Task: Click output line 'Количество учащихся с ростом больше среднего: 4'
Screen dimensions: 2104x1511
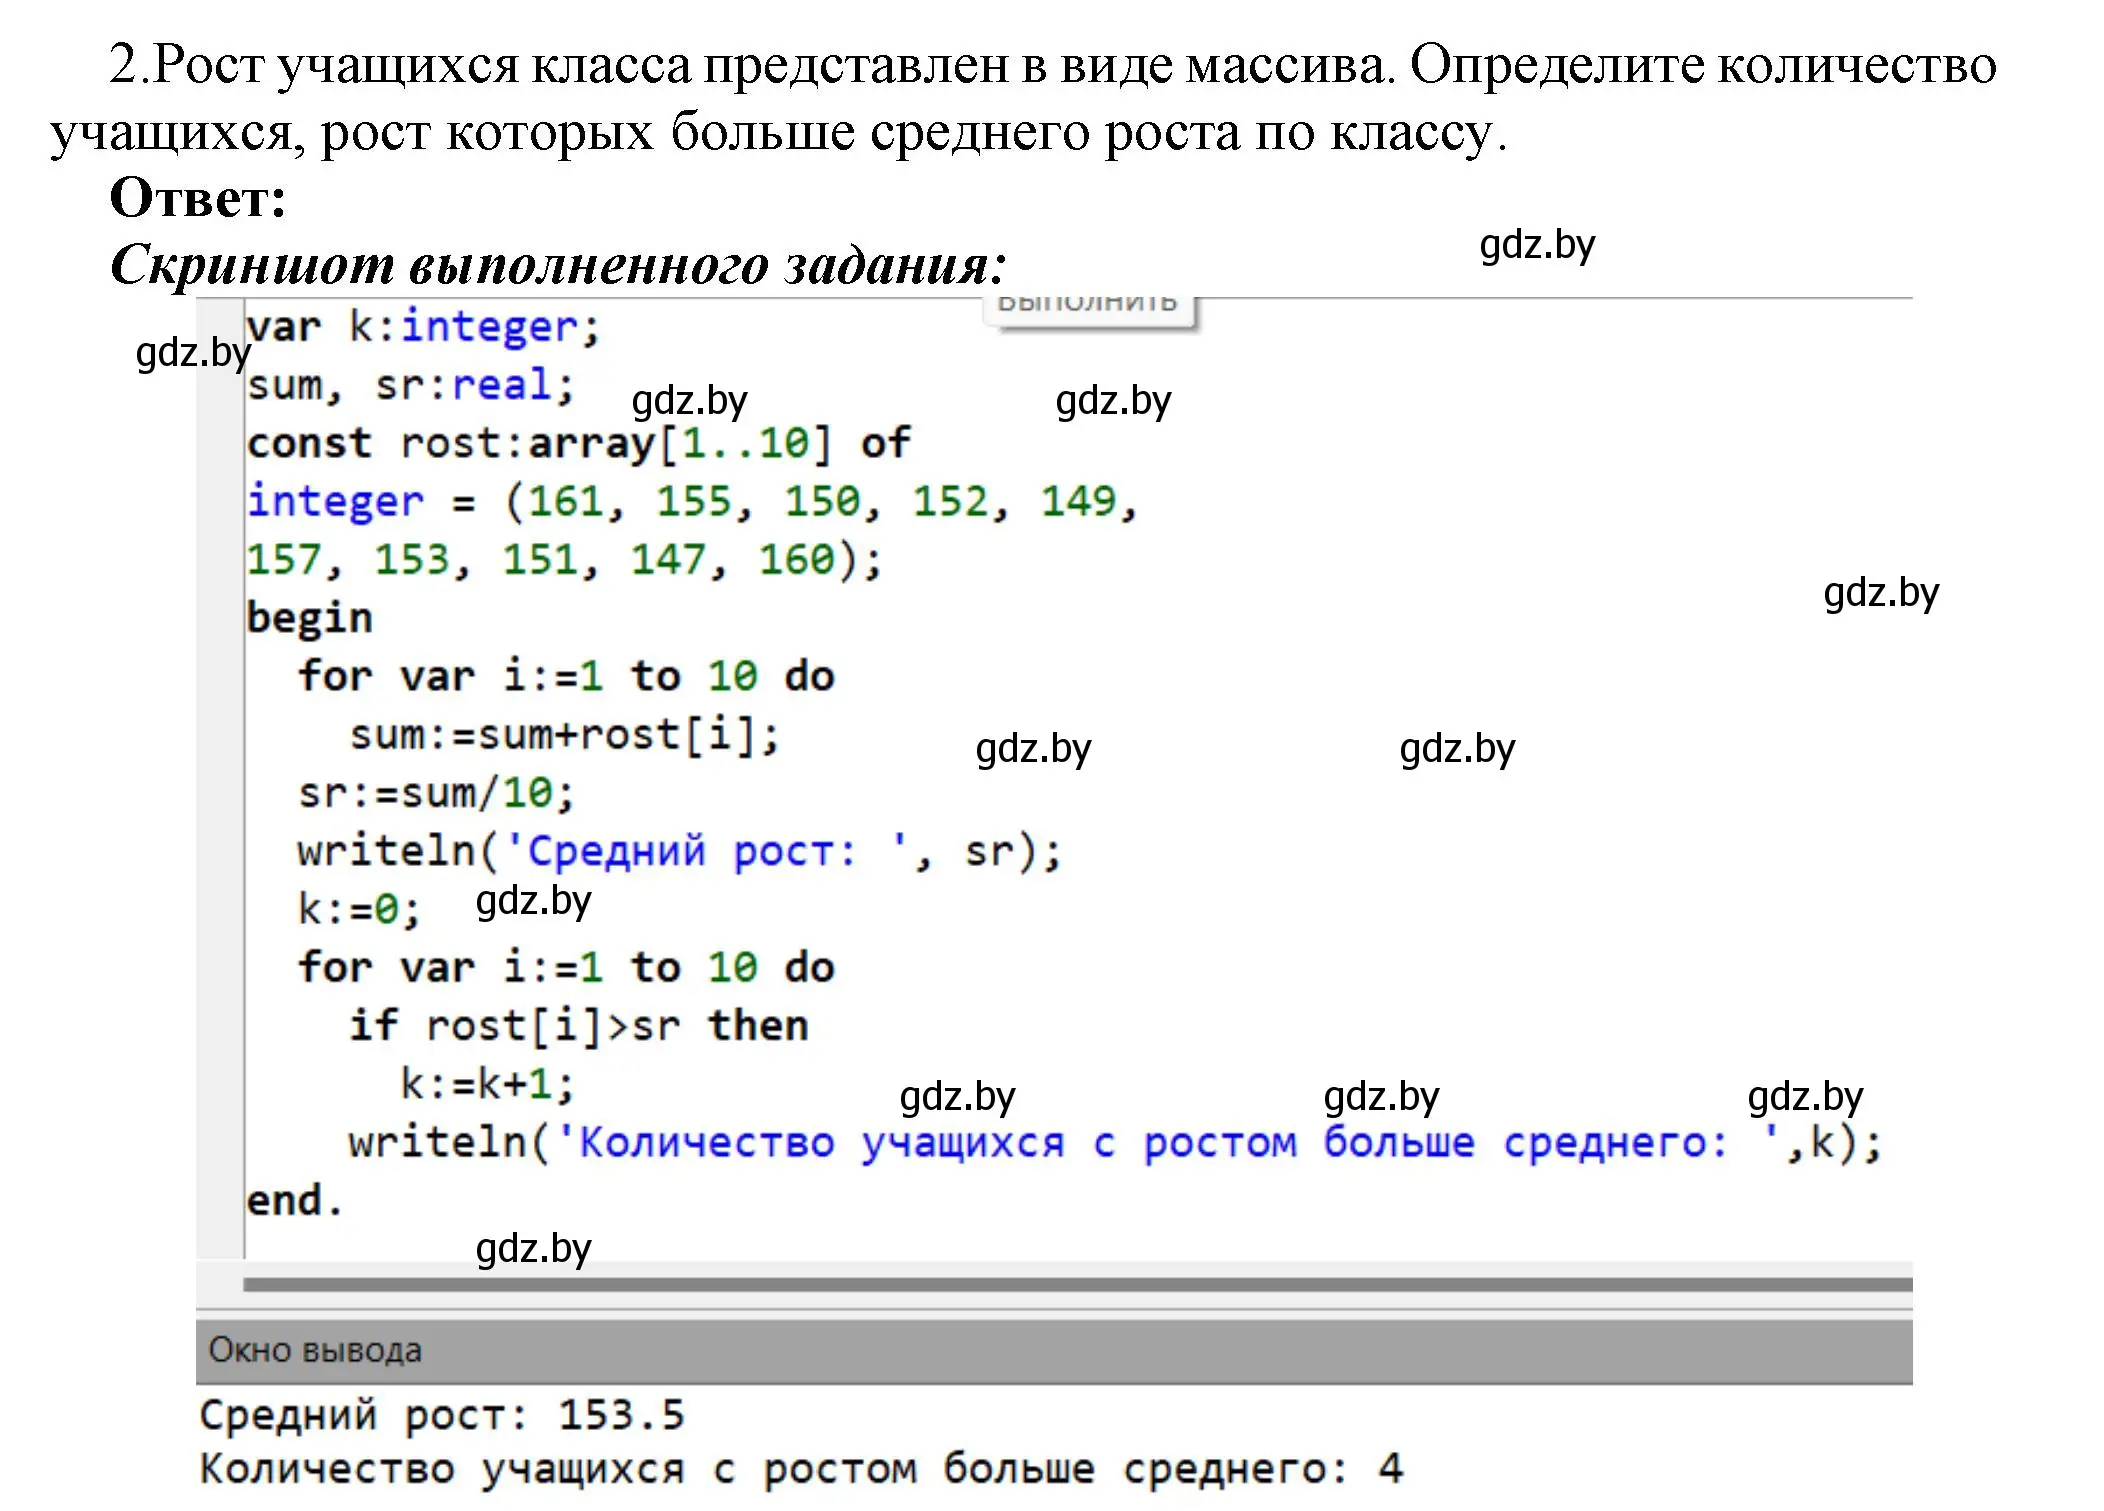Action: [x=801, y=1469]
